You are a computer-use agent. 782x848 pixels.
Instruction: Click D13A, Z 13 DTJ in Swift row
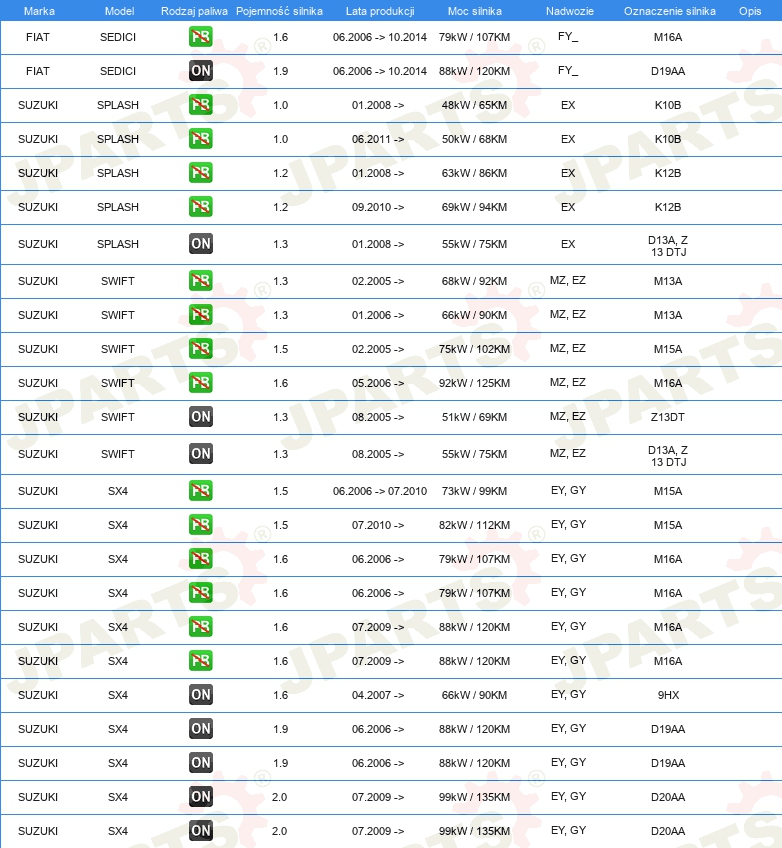coord(668,456)
